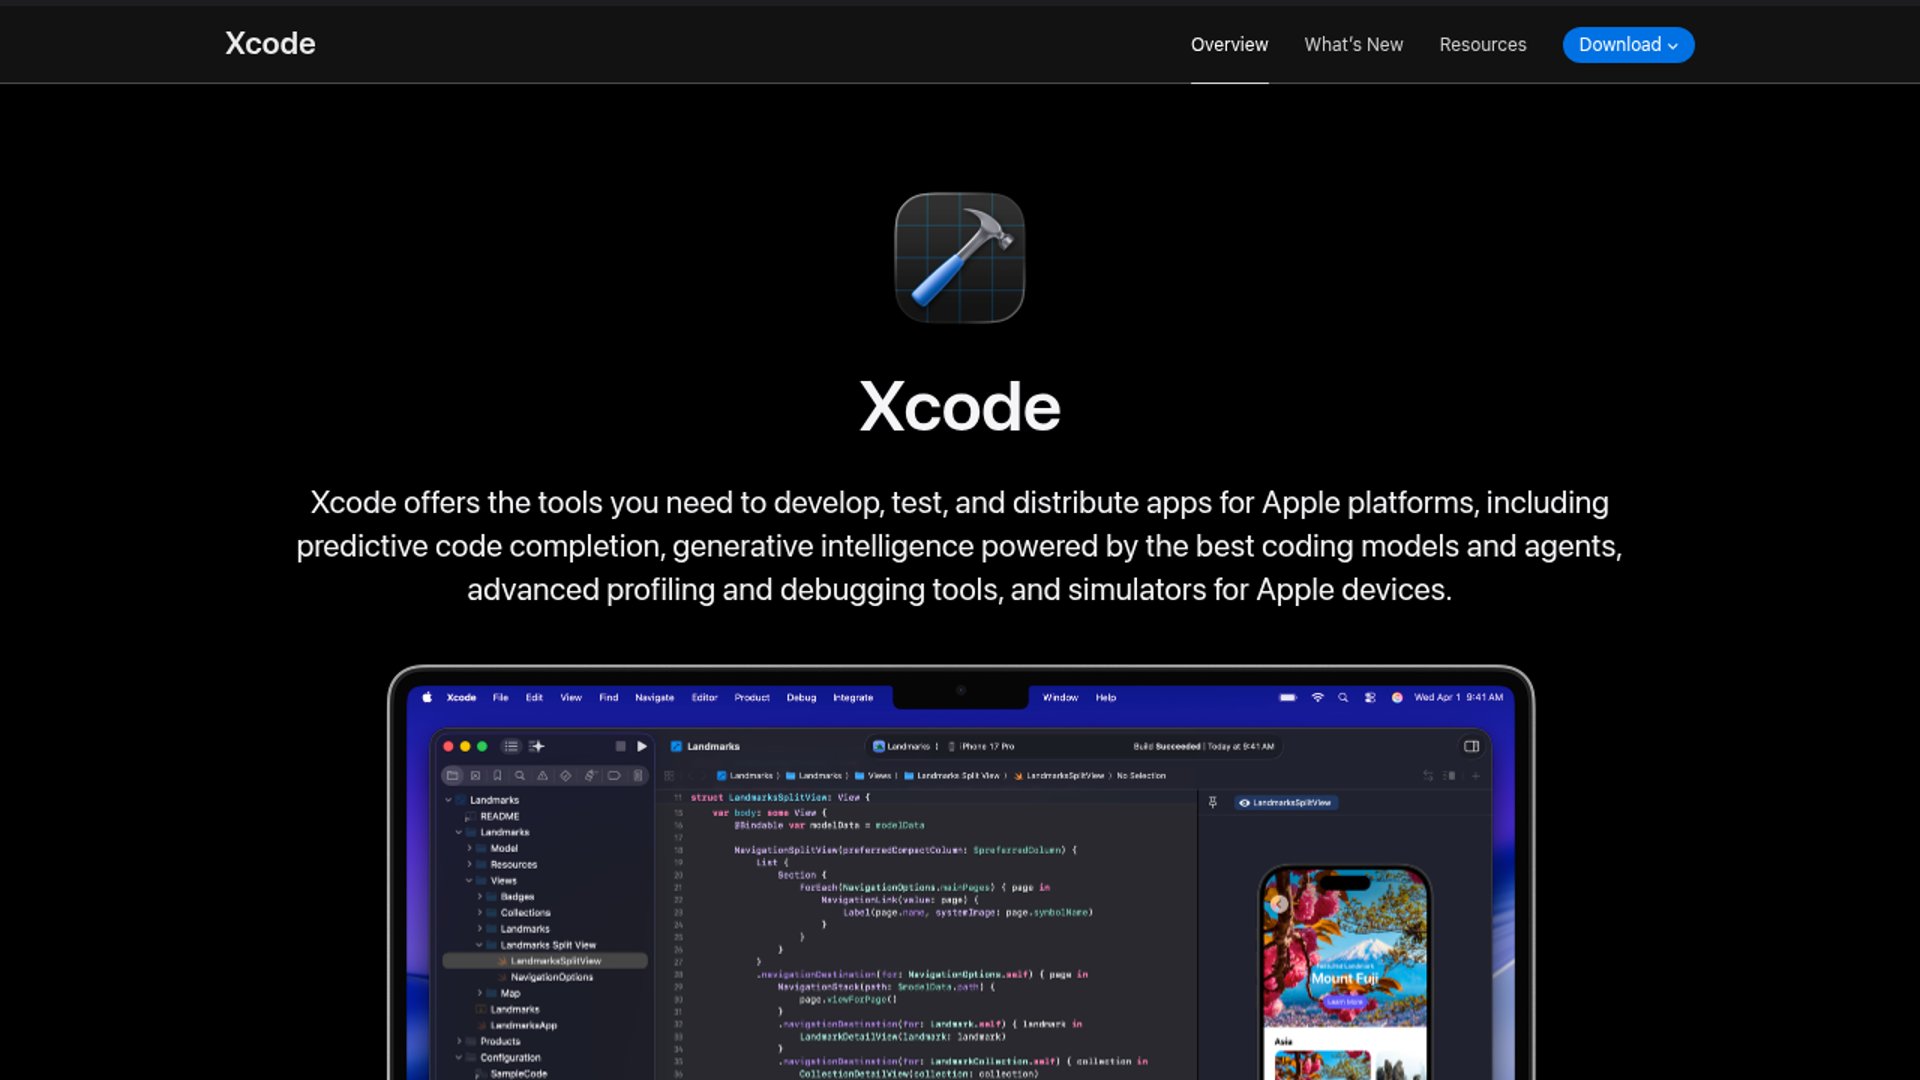Viewport: 1920px width, 1080px height.
Task: Toggle the inspector panel icon
Action: [x=1471, y=746]
